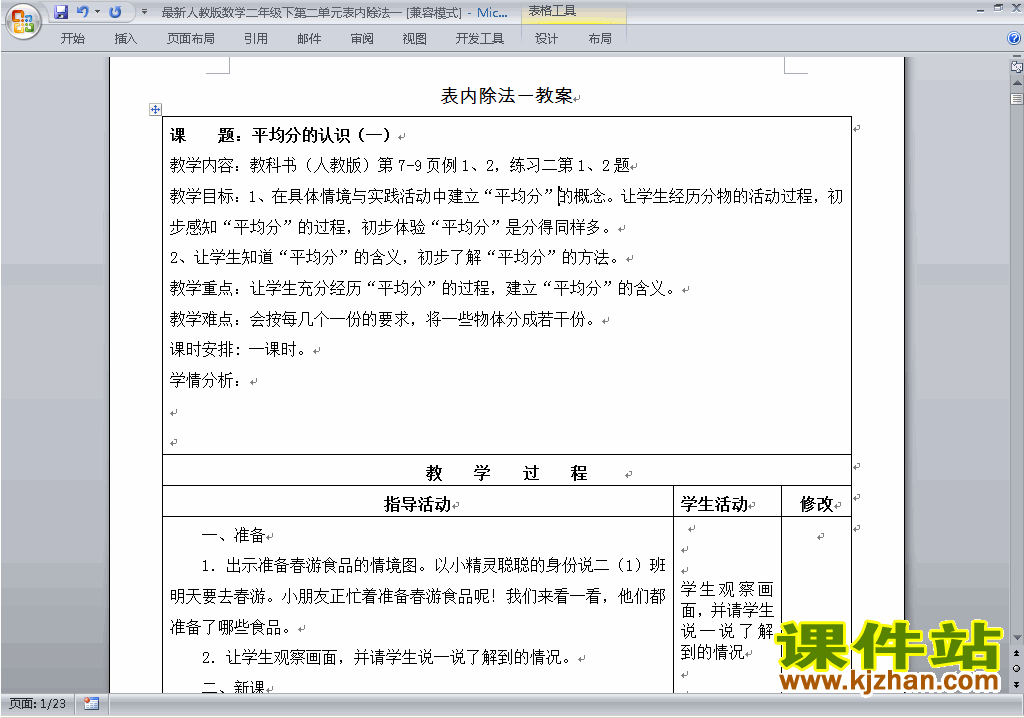Open the 页面布局 ribbon tab

coord(191,39)
